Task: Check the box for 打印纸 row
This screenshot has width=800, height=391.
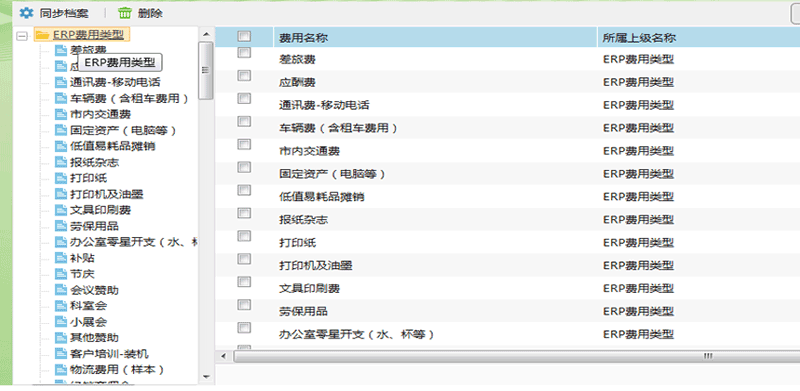Action: 244,236
